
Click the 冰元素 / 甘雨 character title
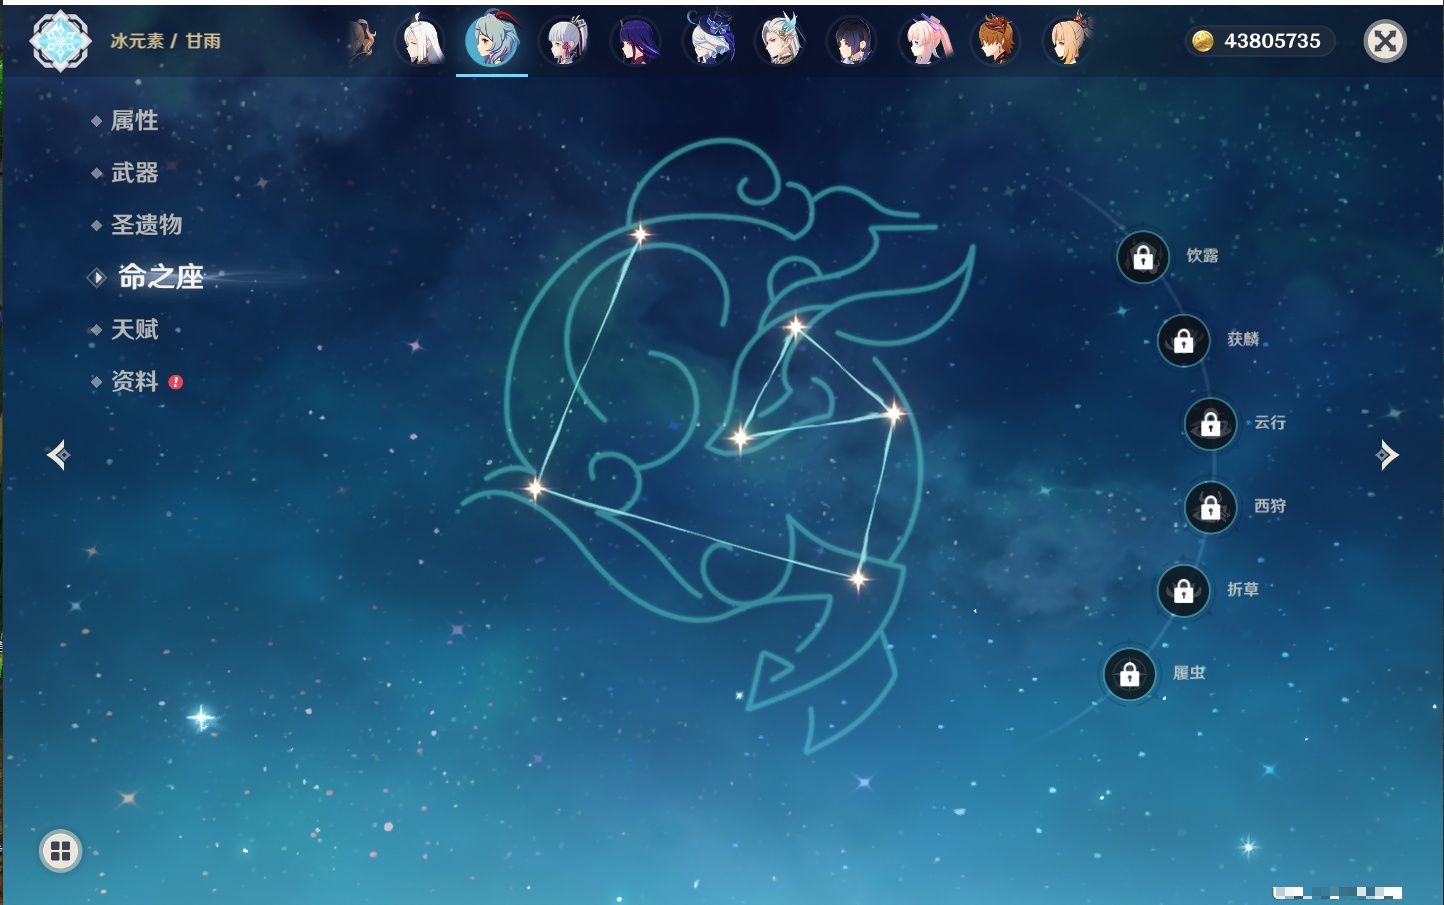pos(165,41)
